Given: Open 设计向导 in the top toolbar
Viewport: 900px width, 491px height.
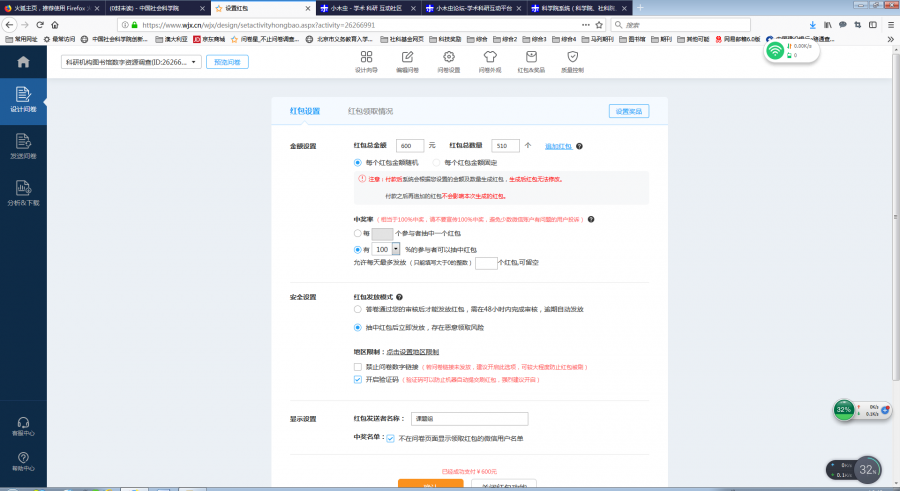Looking at the screenshot, I should (x=366, y=62).
